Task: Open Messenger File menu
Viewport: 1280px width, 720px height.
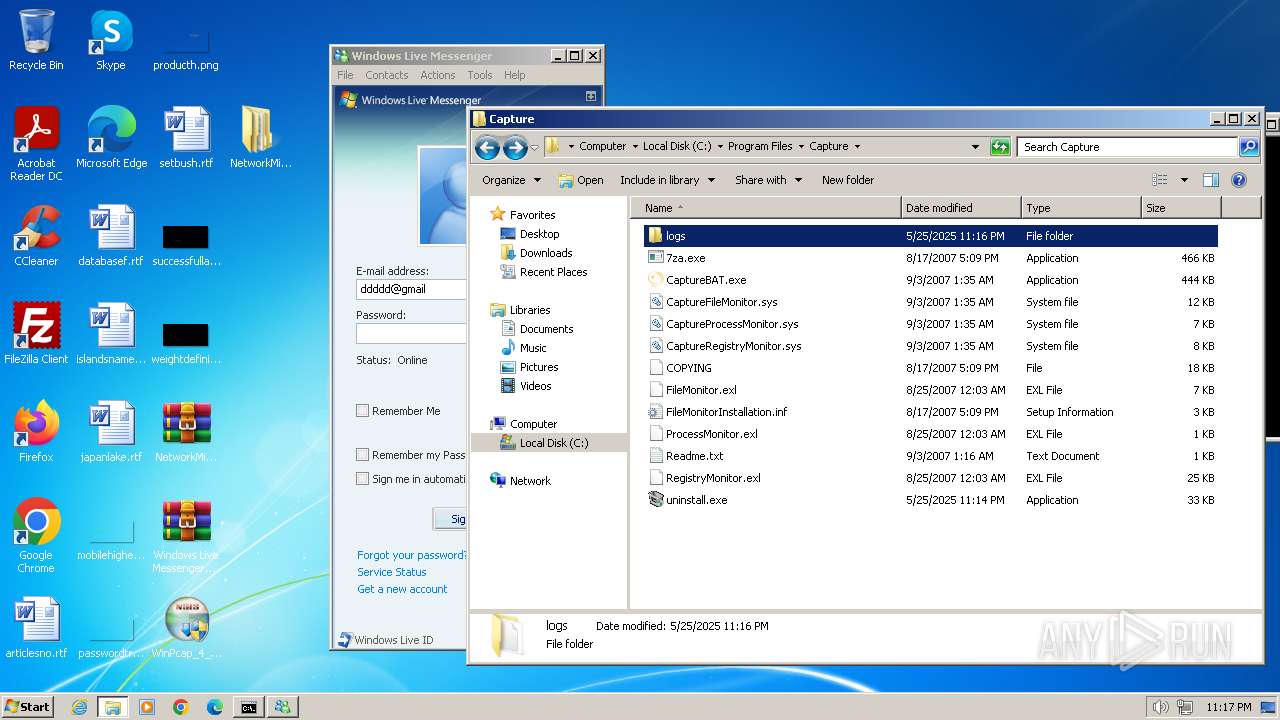Action: [x=345, y=75]
